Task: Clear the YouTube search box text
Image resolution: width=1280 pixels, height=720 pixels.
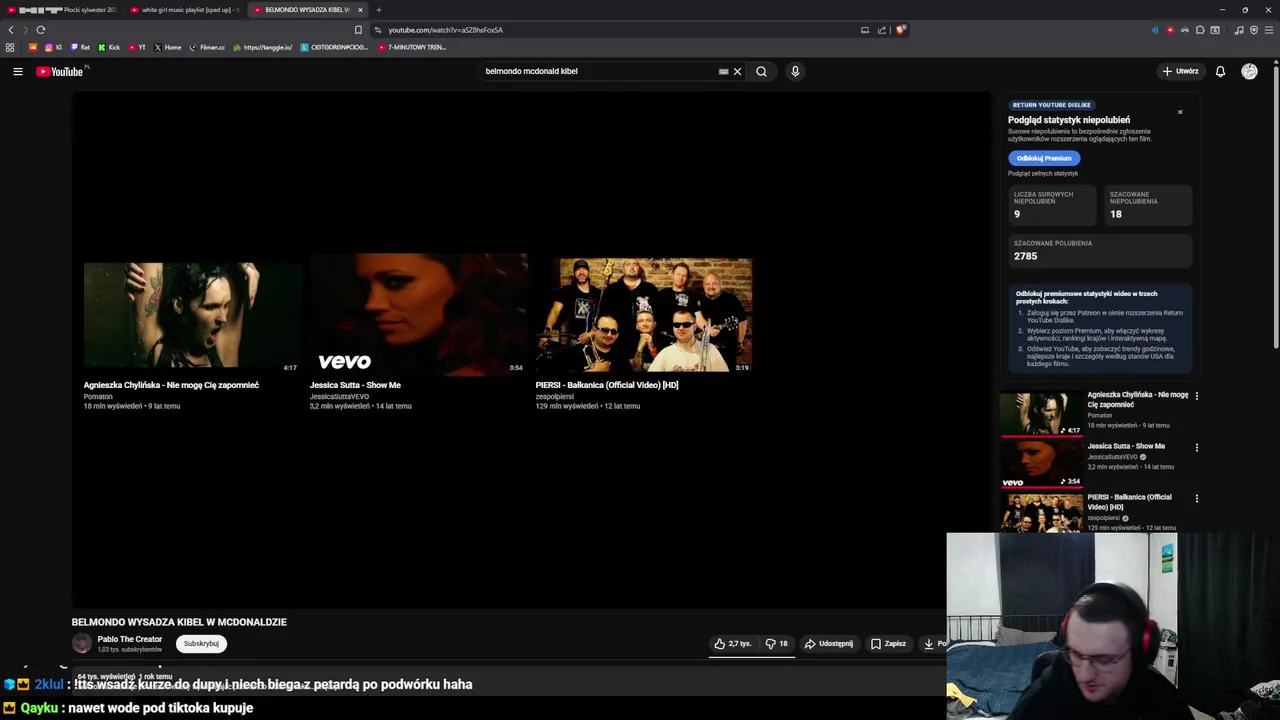Action: 738,71
